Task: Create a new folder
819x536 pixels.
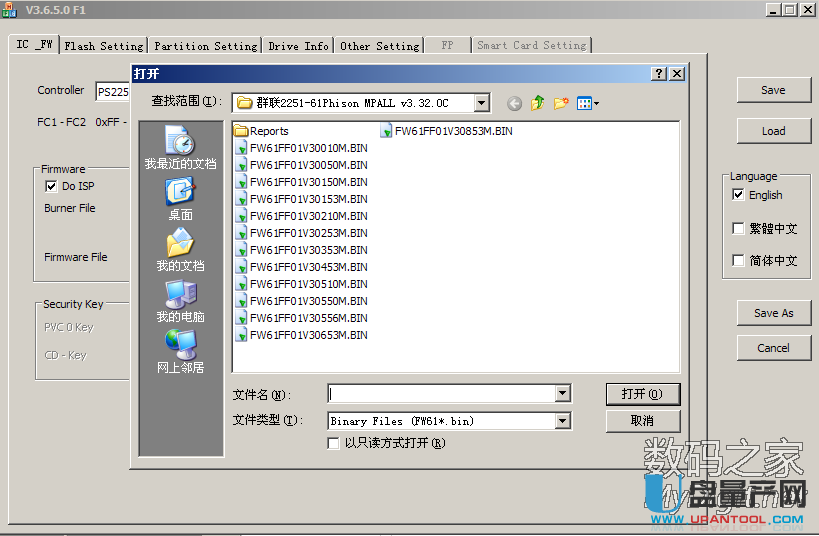Action: point(561,103)
